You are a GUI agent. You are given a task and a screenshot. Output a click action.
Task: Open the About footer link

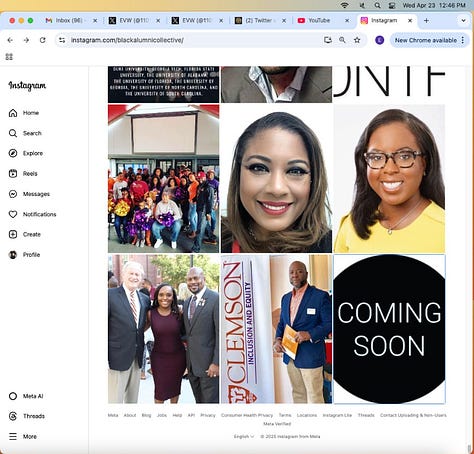130,415
